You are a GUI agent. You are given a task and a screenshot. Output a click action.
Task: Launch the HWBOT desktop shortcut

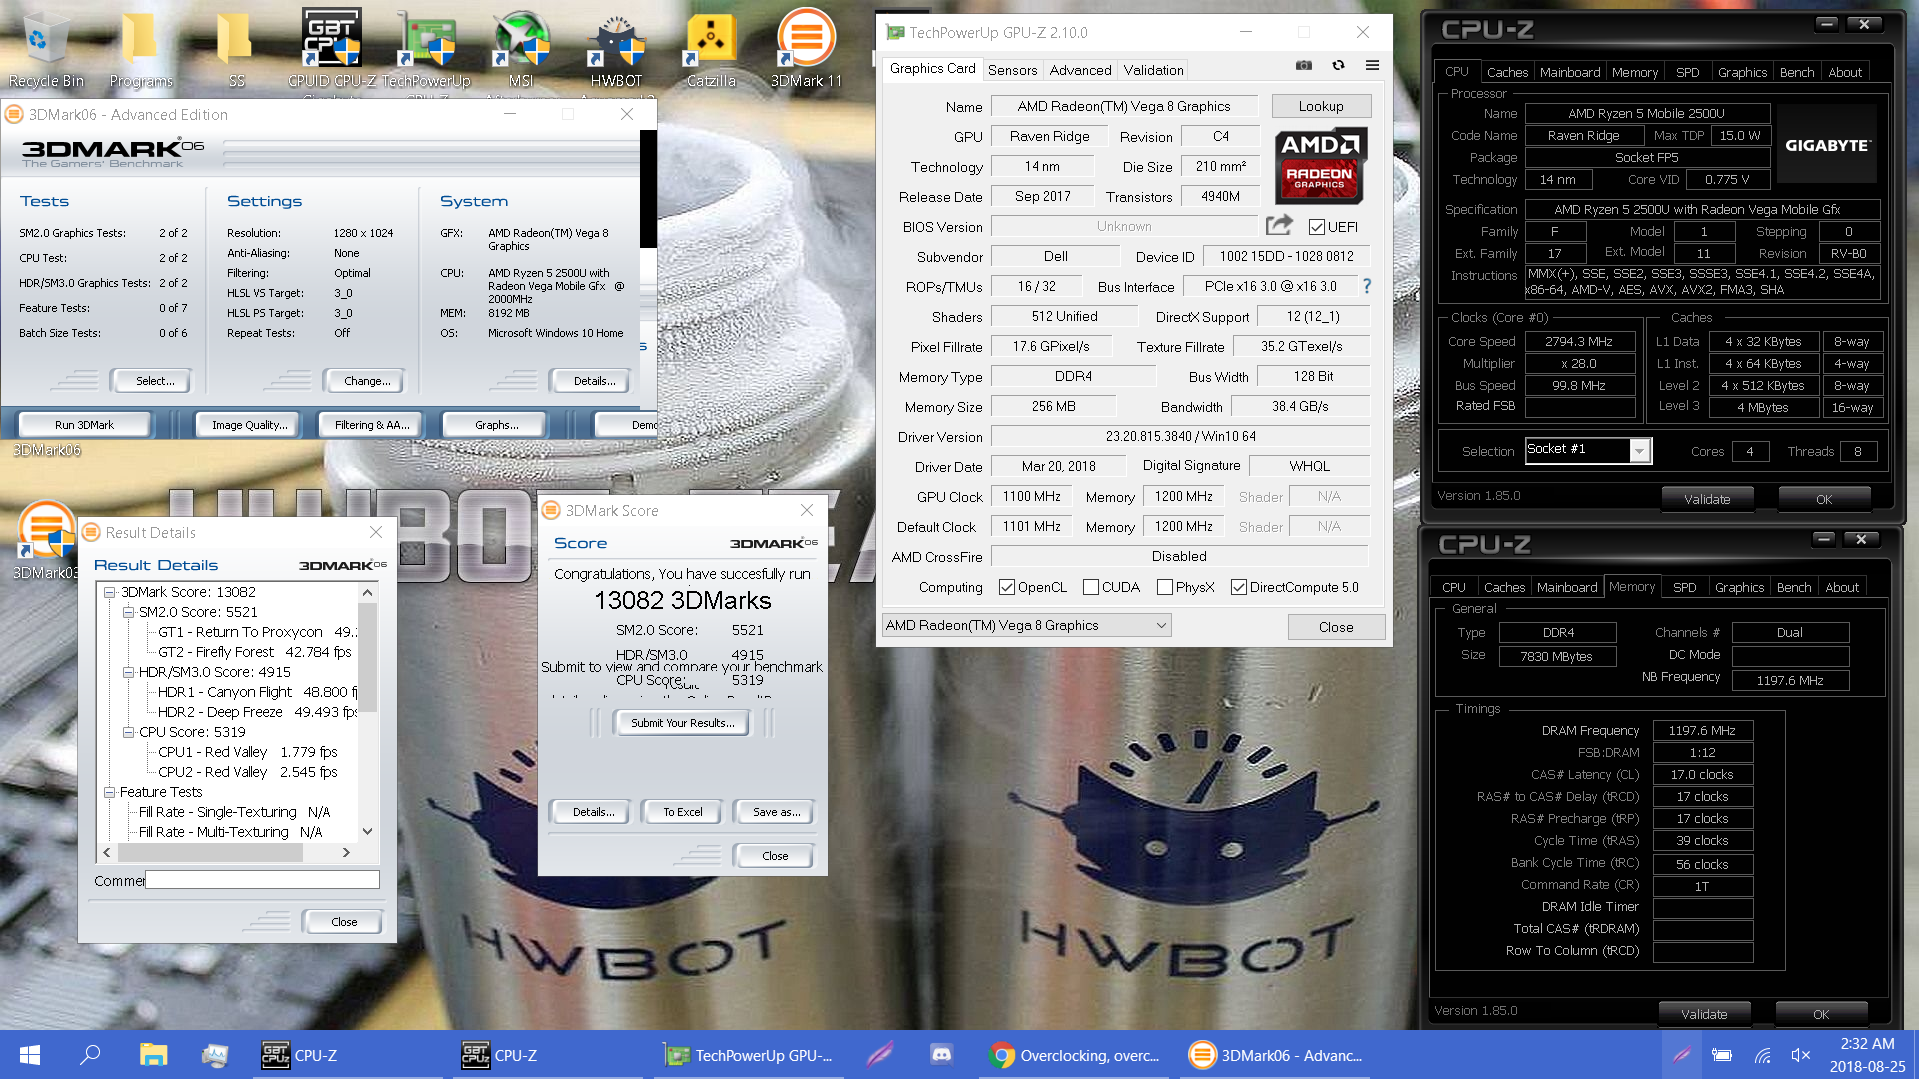click(616, 50)
